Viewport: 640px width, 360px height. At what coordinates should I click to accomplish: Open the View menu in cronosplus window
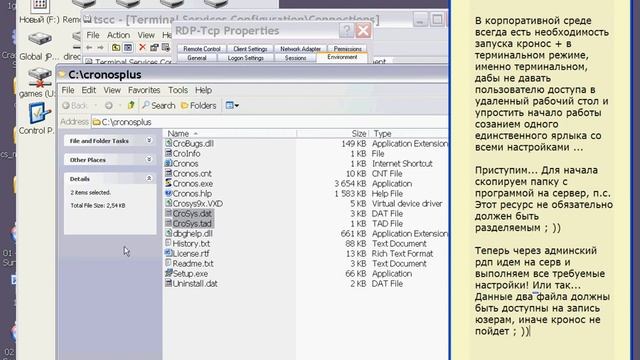(x=112, y=90)
